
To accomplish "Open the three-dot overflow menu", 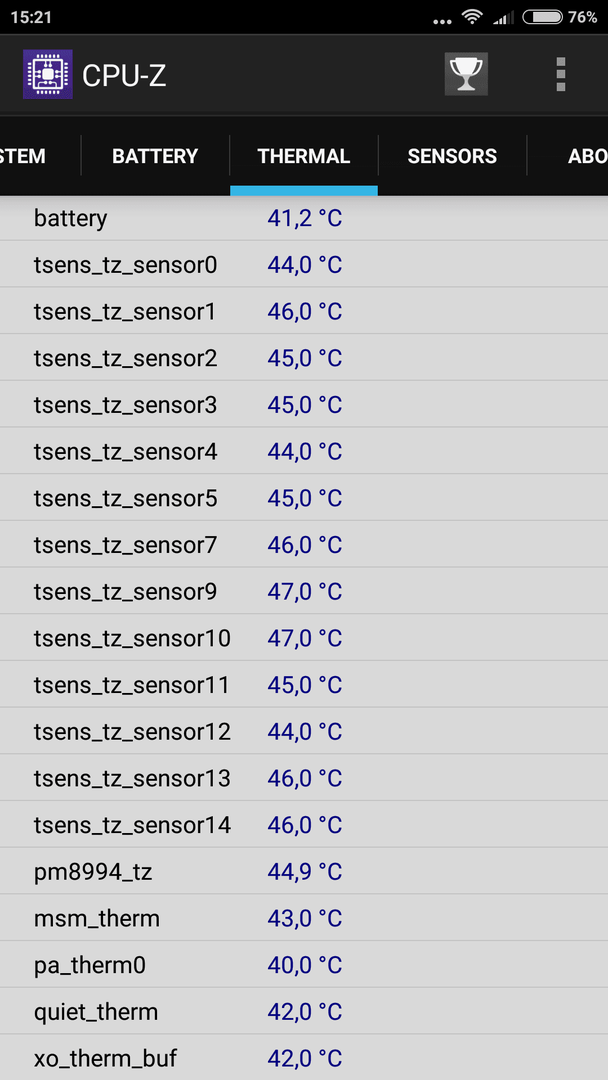I will (x=560, y=74).
